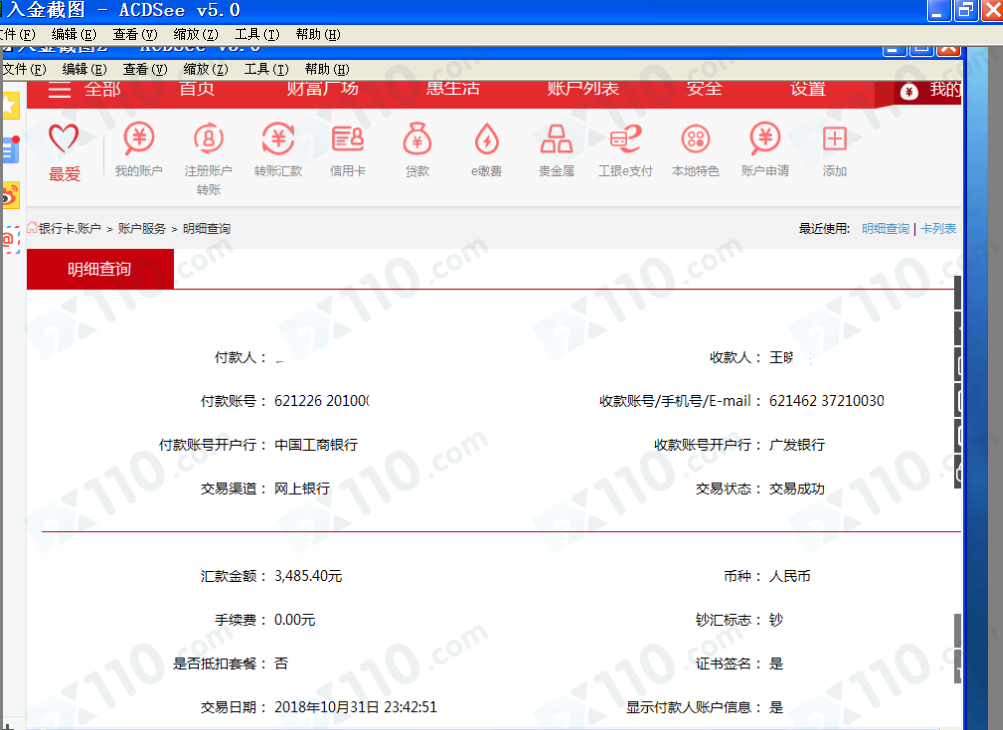Click the yen coin icon beside 我的
The width and height of the screenshot is (1003, 730).
[909, 91]
